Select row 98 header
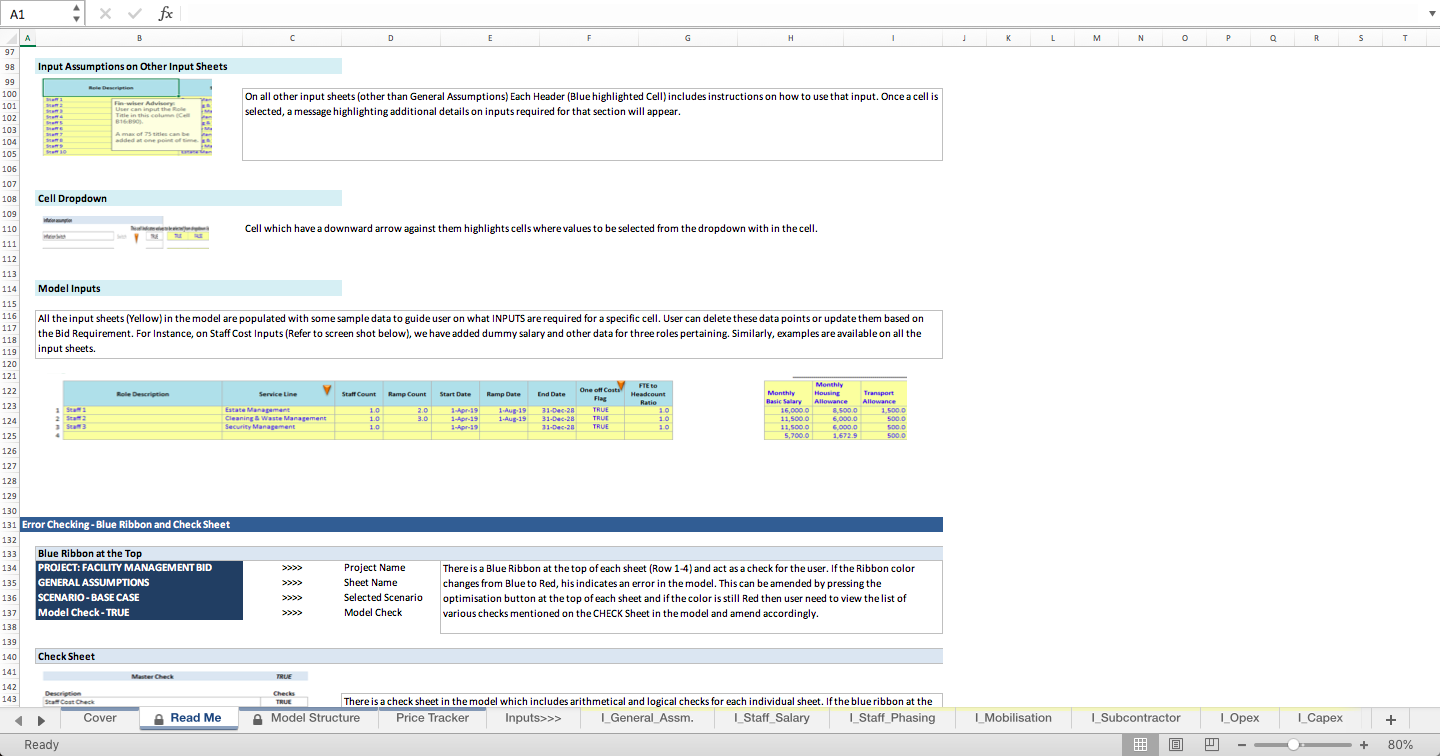Image resolution: width=1440 pixels, height=756 pixels. coord(9,67)
